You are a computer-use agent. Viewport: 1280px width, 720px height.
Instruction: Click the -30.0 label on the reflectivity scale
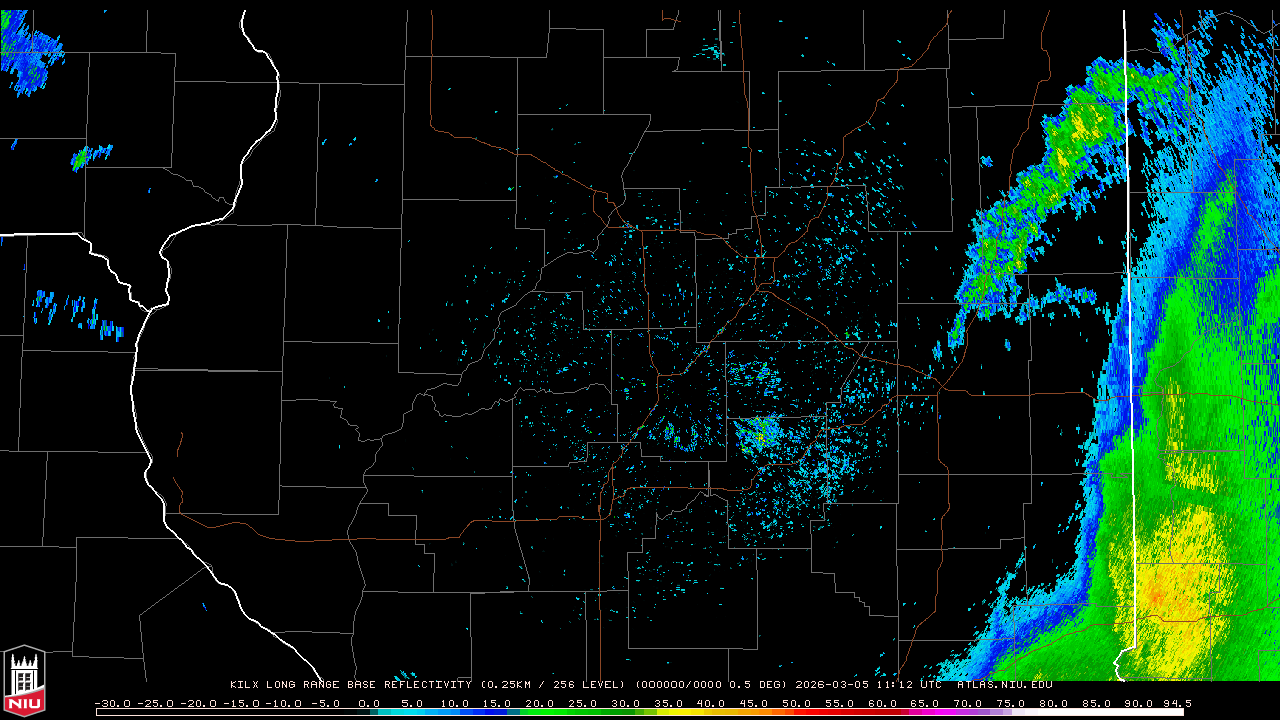click(112, 703)
